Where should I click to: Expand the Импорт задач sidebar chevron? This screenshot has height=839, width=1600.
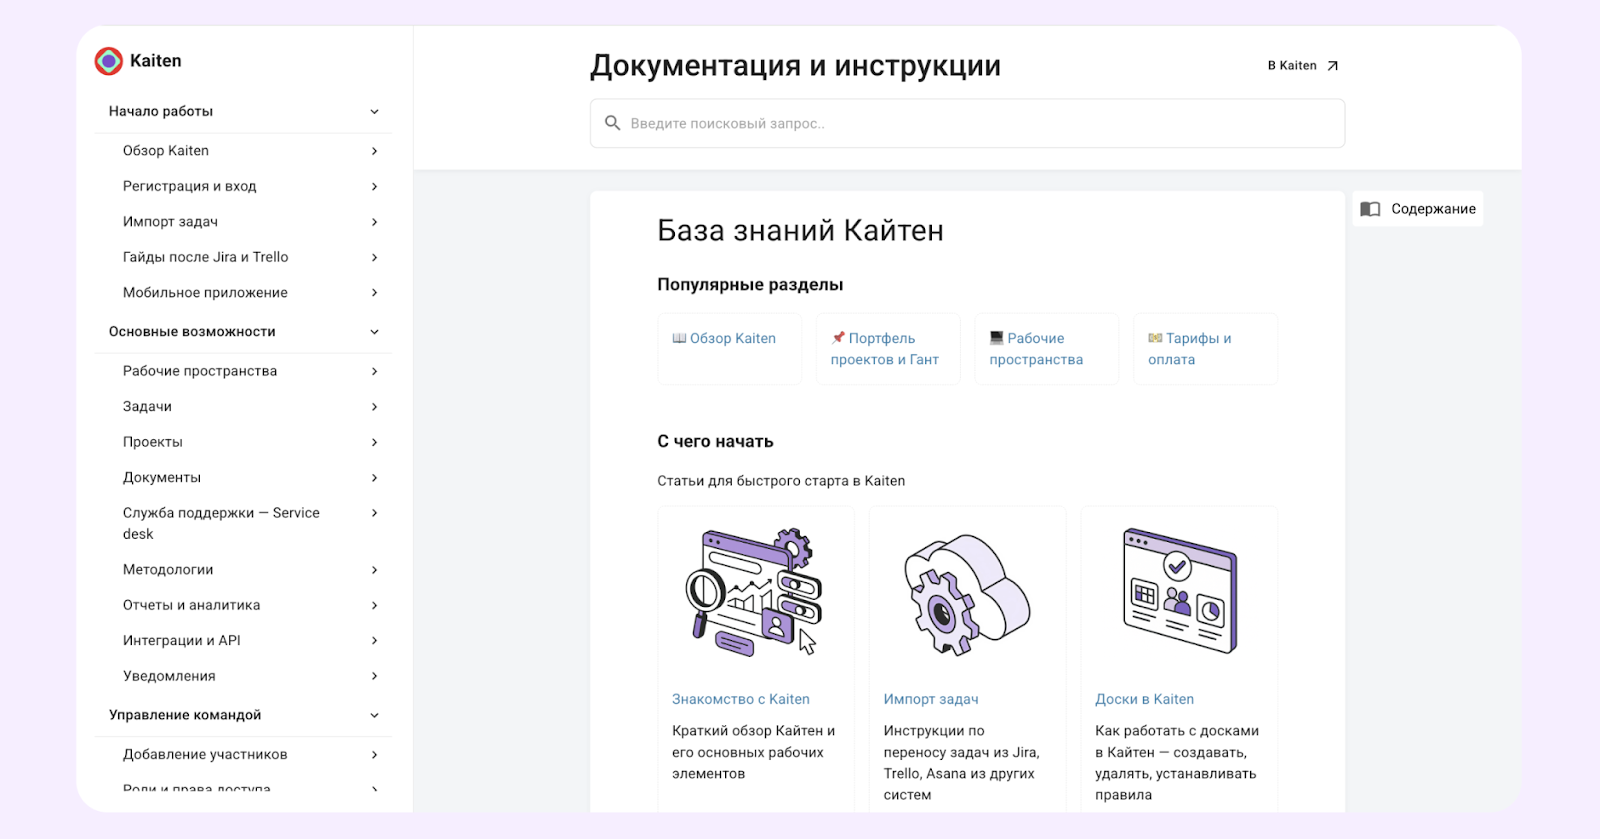[x=375, y=222]
